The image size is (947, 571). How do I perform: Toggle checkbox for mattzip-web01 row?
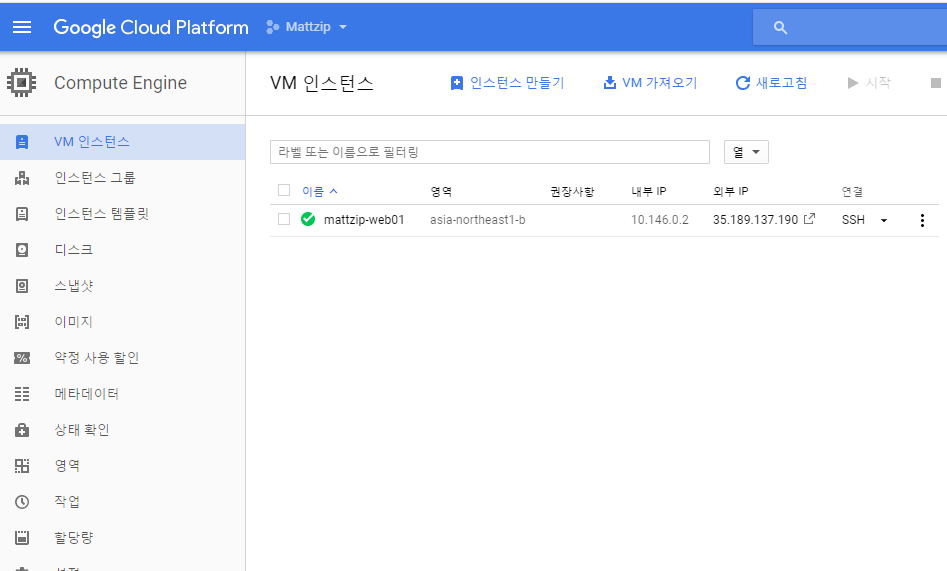(x=284, y=219)
